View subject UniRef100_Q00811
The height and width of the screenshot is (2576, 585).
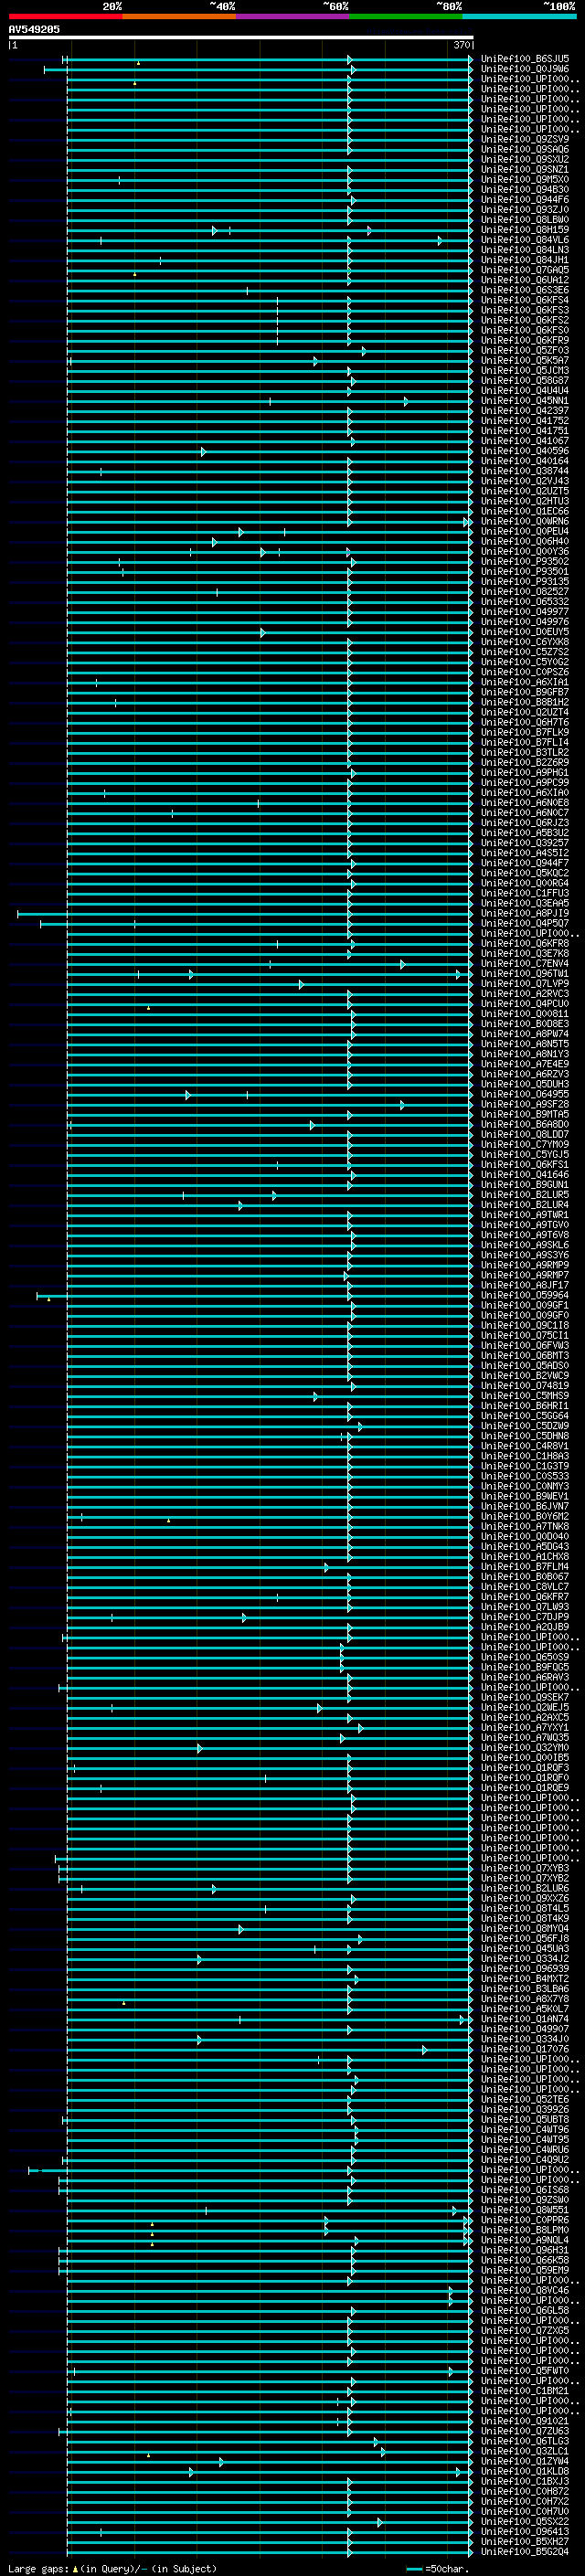[x=525, y=1013]
